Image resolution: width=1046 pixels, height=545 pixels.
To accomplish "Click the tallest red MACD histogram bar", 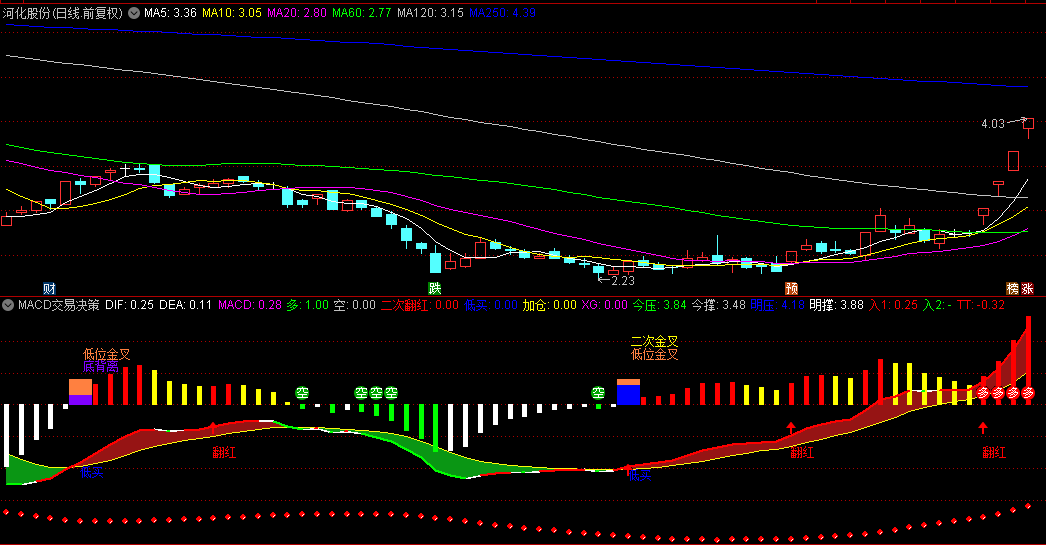I will point(1028,360).
